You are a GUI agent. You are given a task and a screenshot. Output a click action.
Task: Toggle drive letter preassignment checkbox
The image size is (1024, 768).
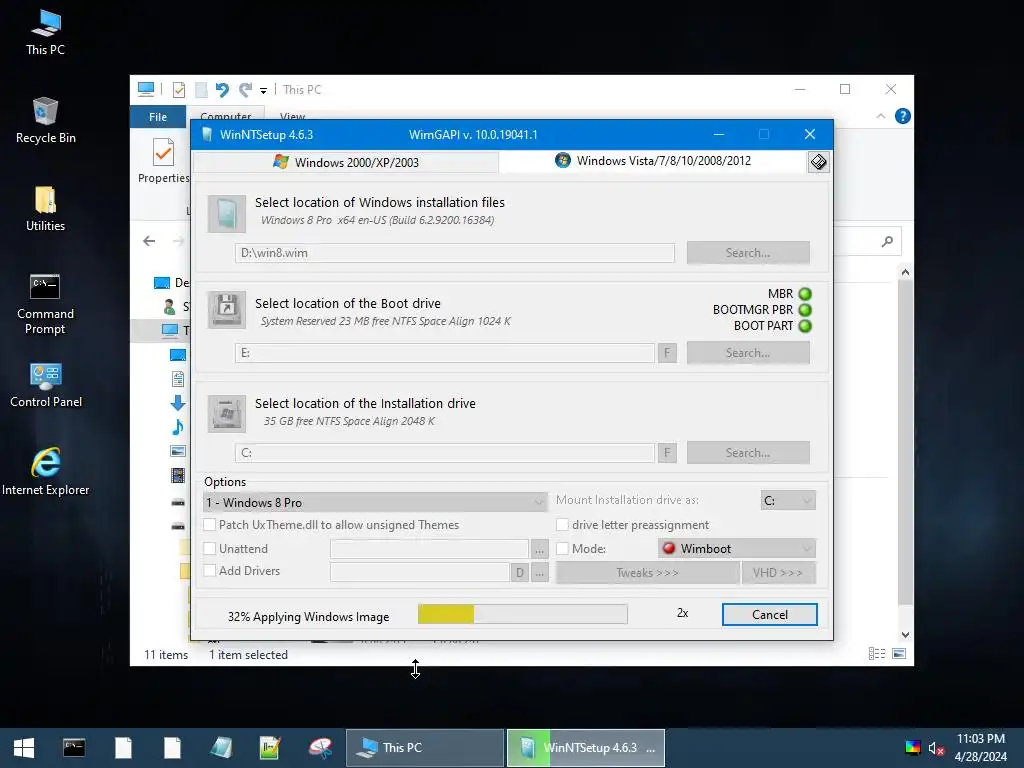(x=562, y=524)
